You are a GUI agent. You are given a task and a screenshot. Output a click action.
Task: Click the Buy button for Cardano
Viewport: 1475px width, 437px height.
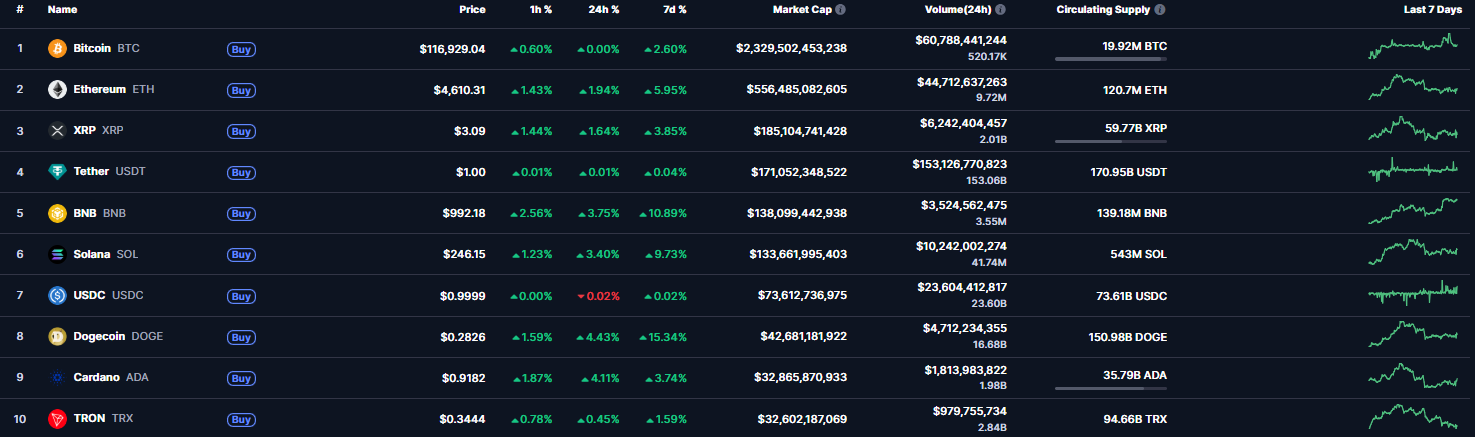click(241, 378)
